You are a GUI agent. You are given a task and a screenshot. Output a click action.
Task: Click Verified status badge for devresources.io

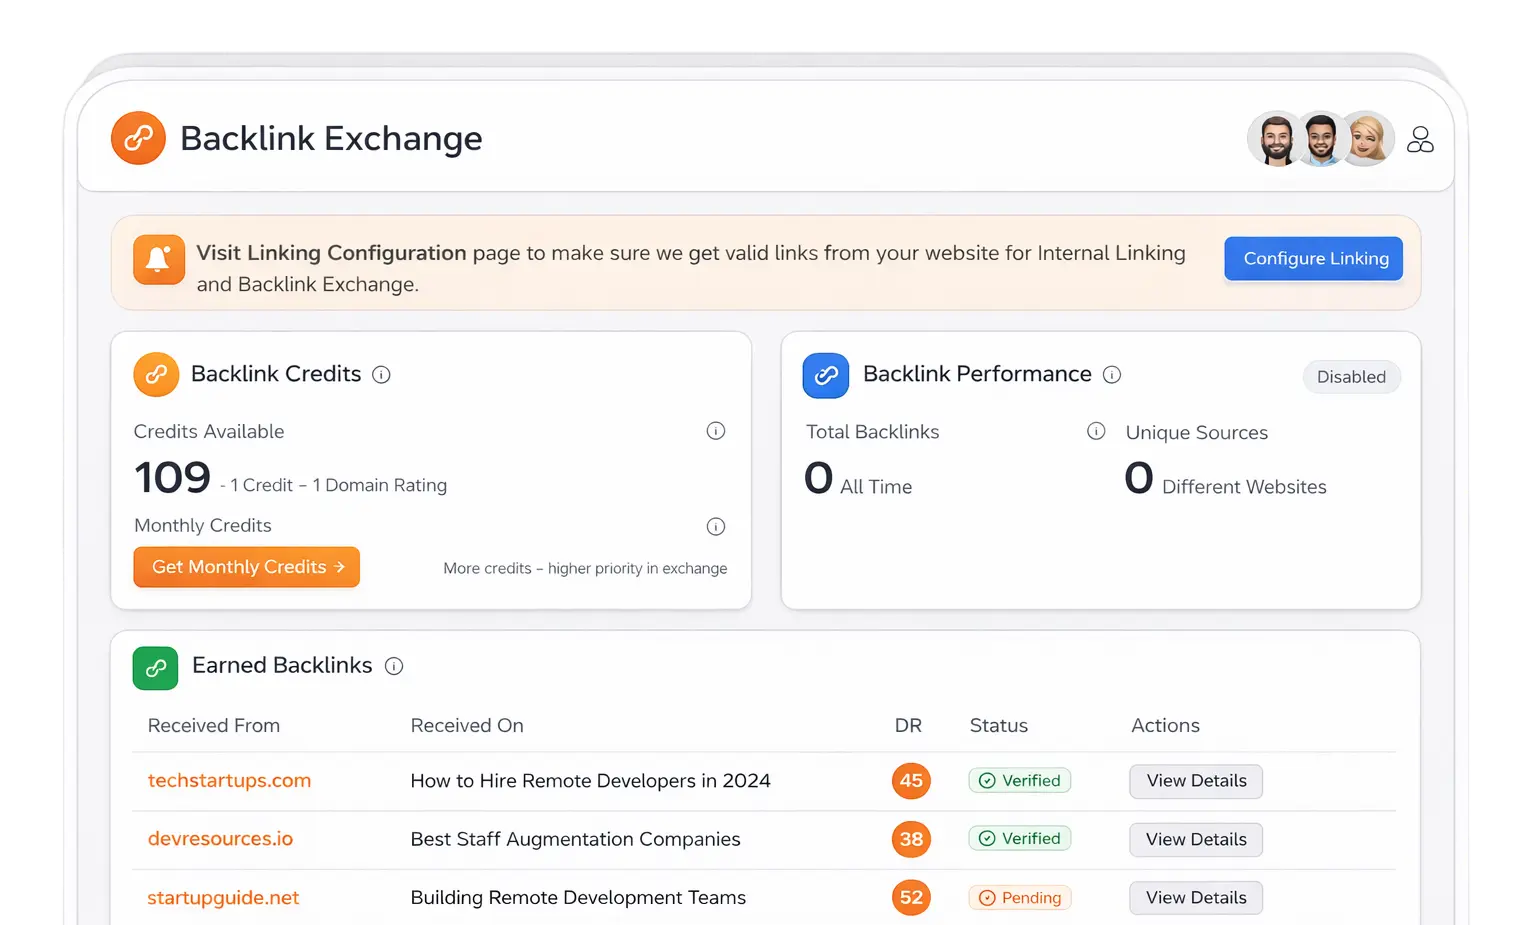coord(1019,839)
